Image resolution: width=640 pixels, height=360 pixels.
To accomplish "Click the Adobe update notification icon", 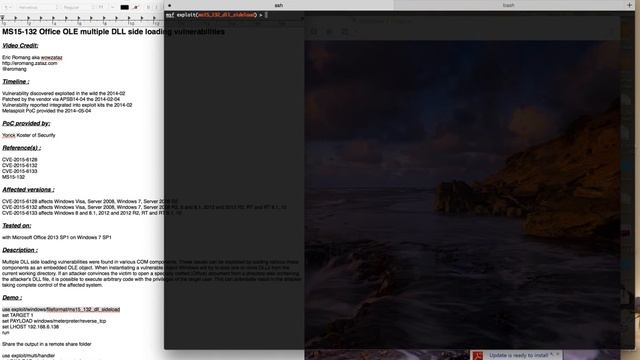I will [478, 356].
